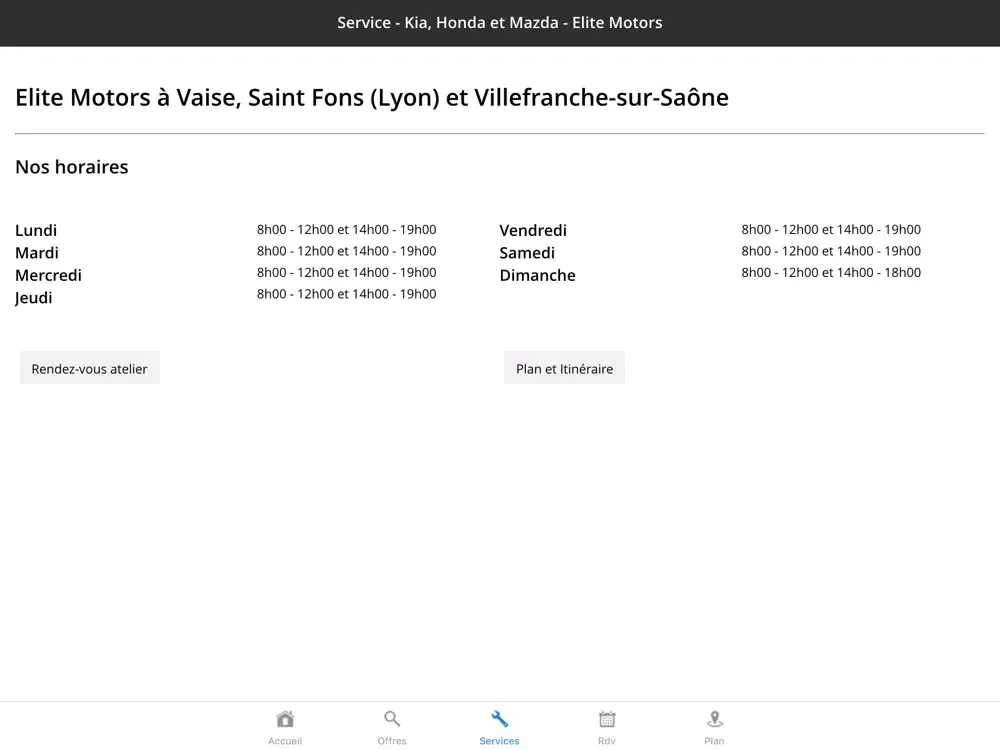Click the Mardi day label
Image resolution: width=1000 pixels, height=750 pixels.
[x=37, y=253]
